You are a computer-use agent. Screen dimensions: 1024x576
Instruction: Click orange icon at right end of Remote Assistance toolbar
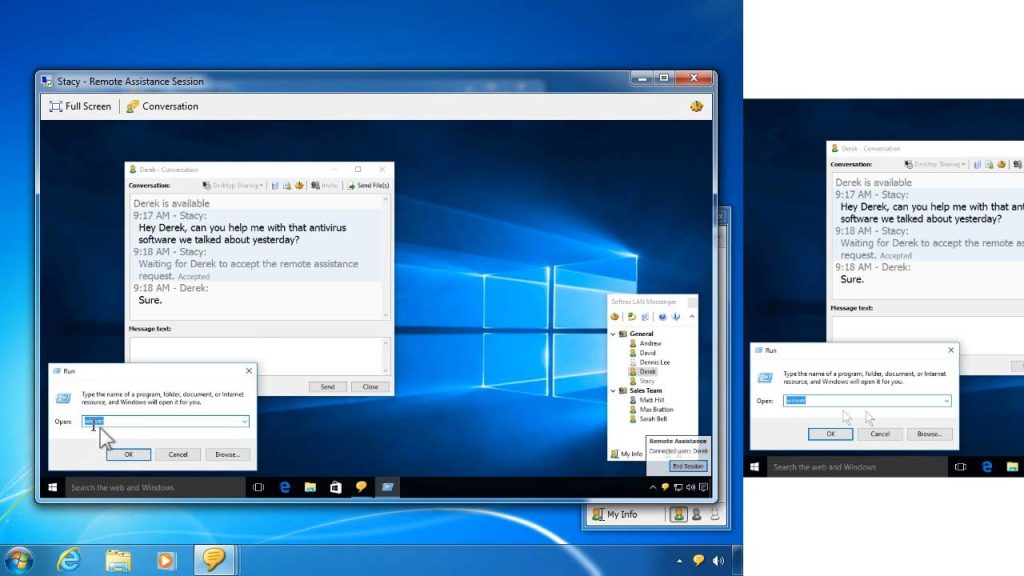[x=696, y=106]
